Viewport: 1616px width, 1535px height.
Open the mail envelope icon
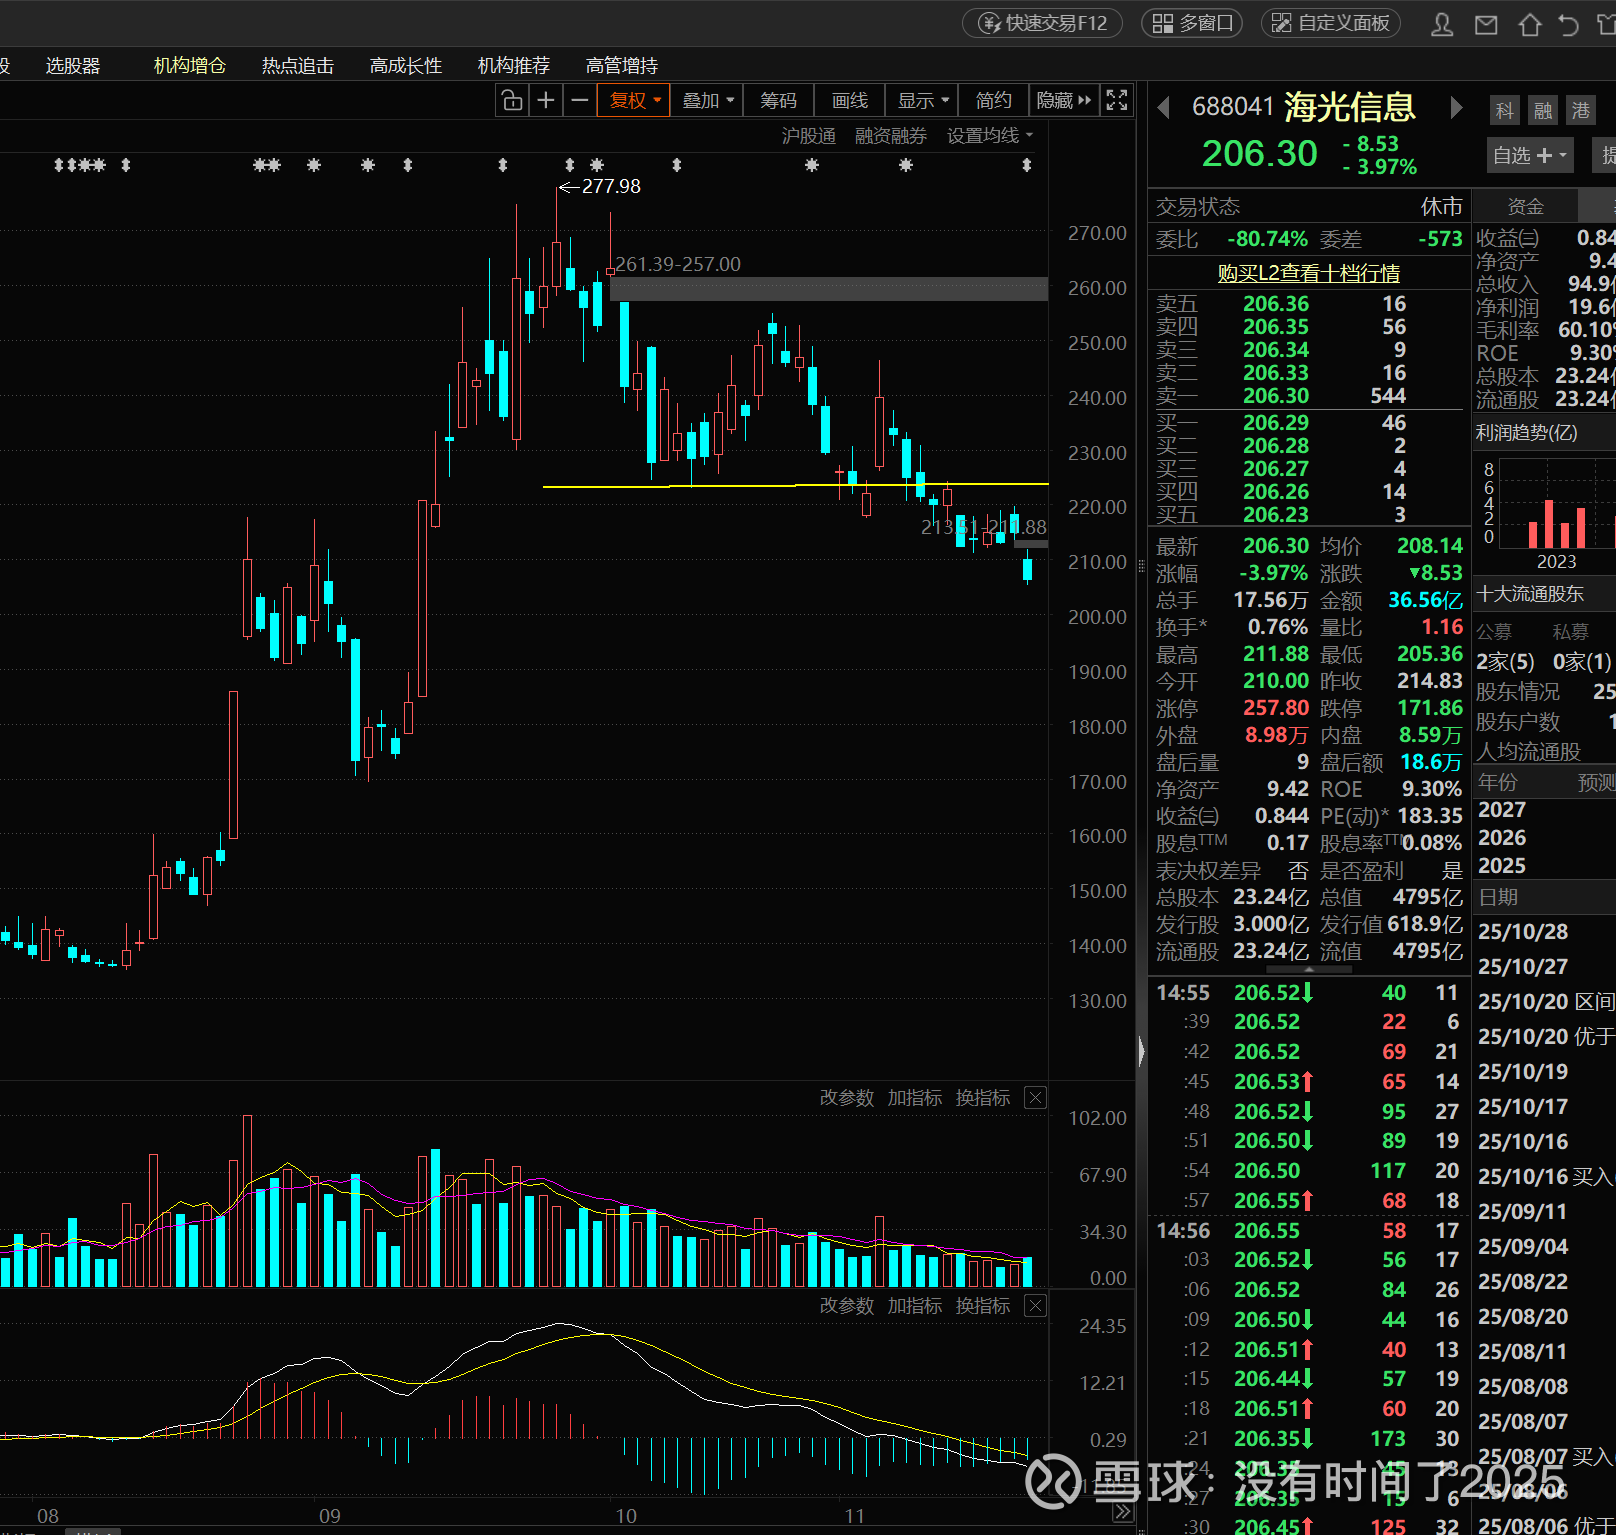tap(1486, 25)
